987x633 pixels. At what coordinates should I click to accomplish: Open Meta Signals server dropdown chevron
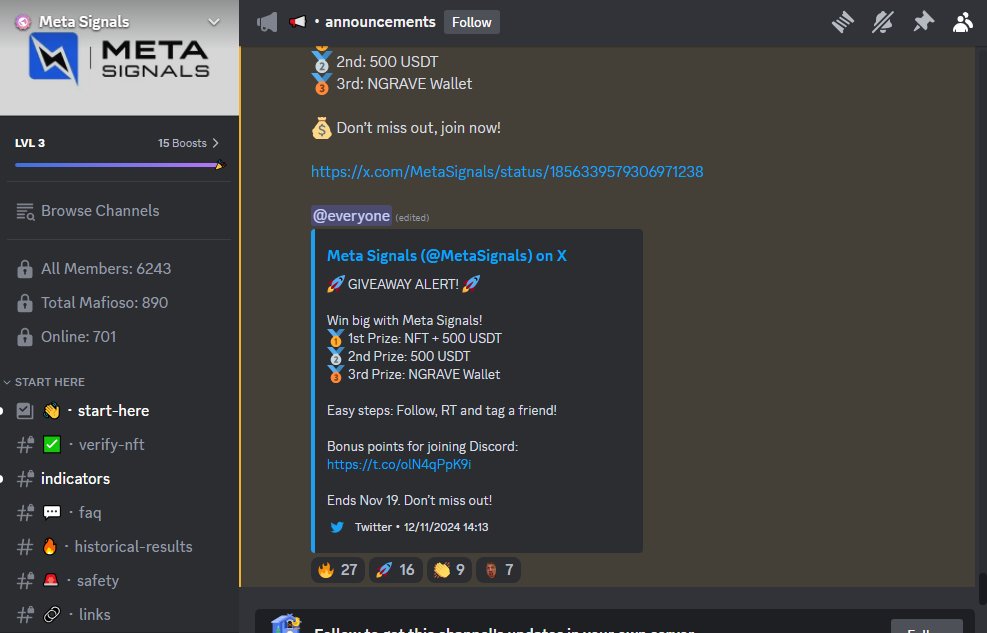point(214,22)
